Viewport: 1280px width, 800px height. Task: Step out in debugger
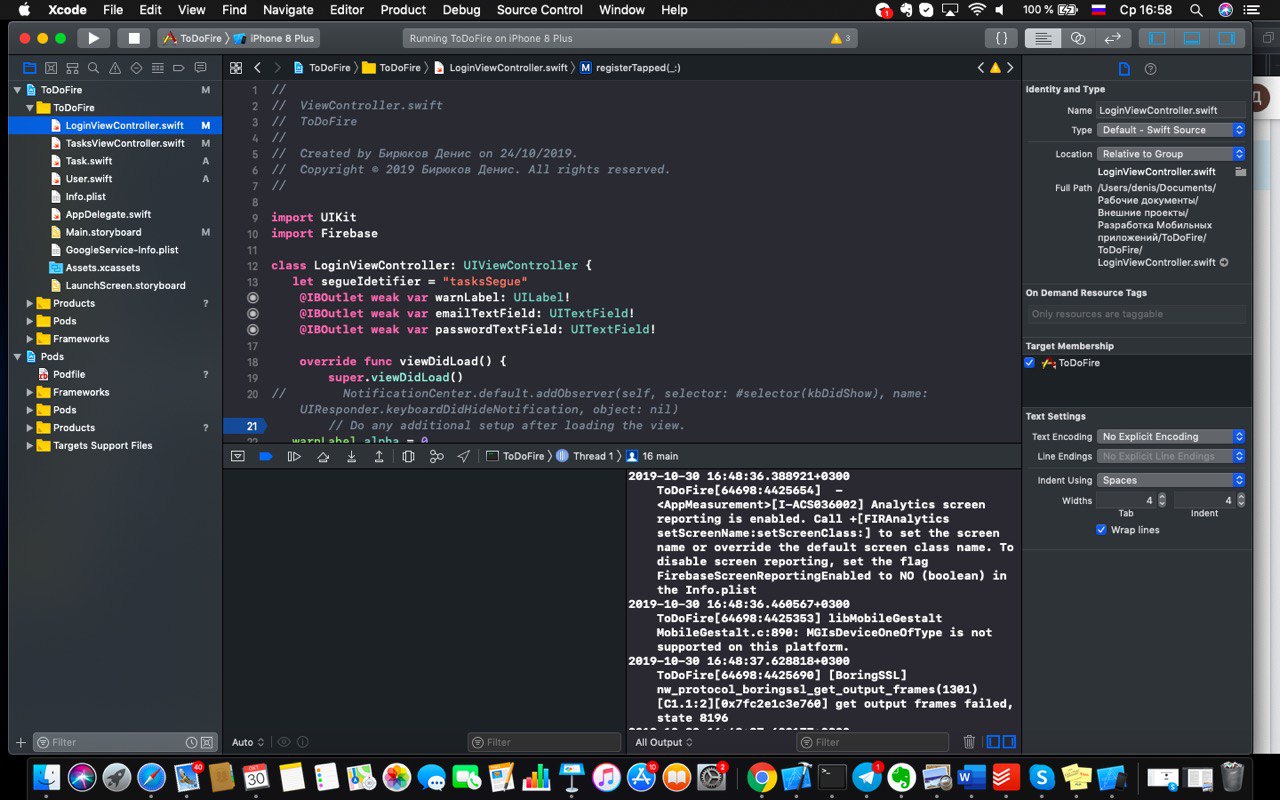click(379, 456)
